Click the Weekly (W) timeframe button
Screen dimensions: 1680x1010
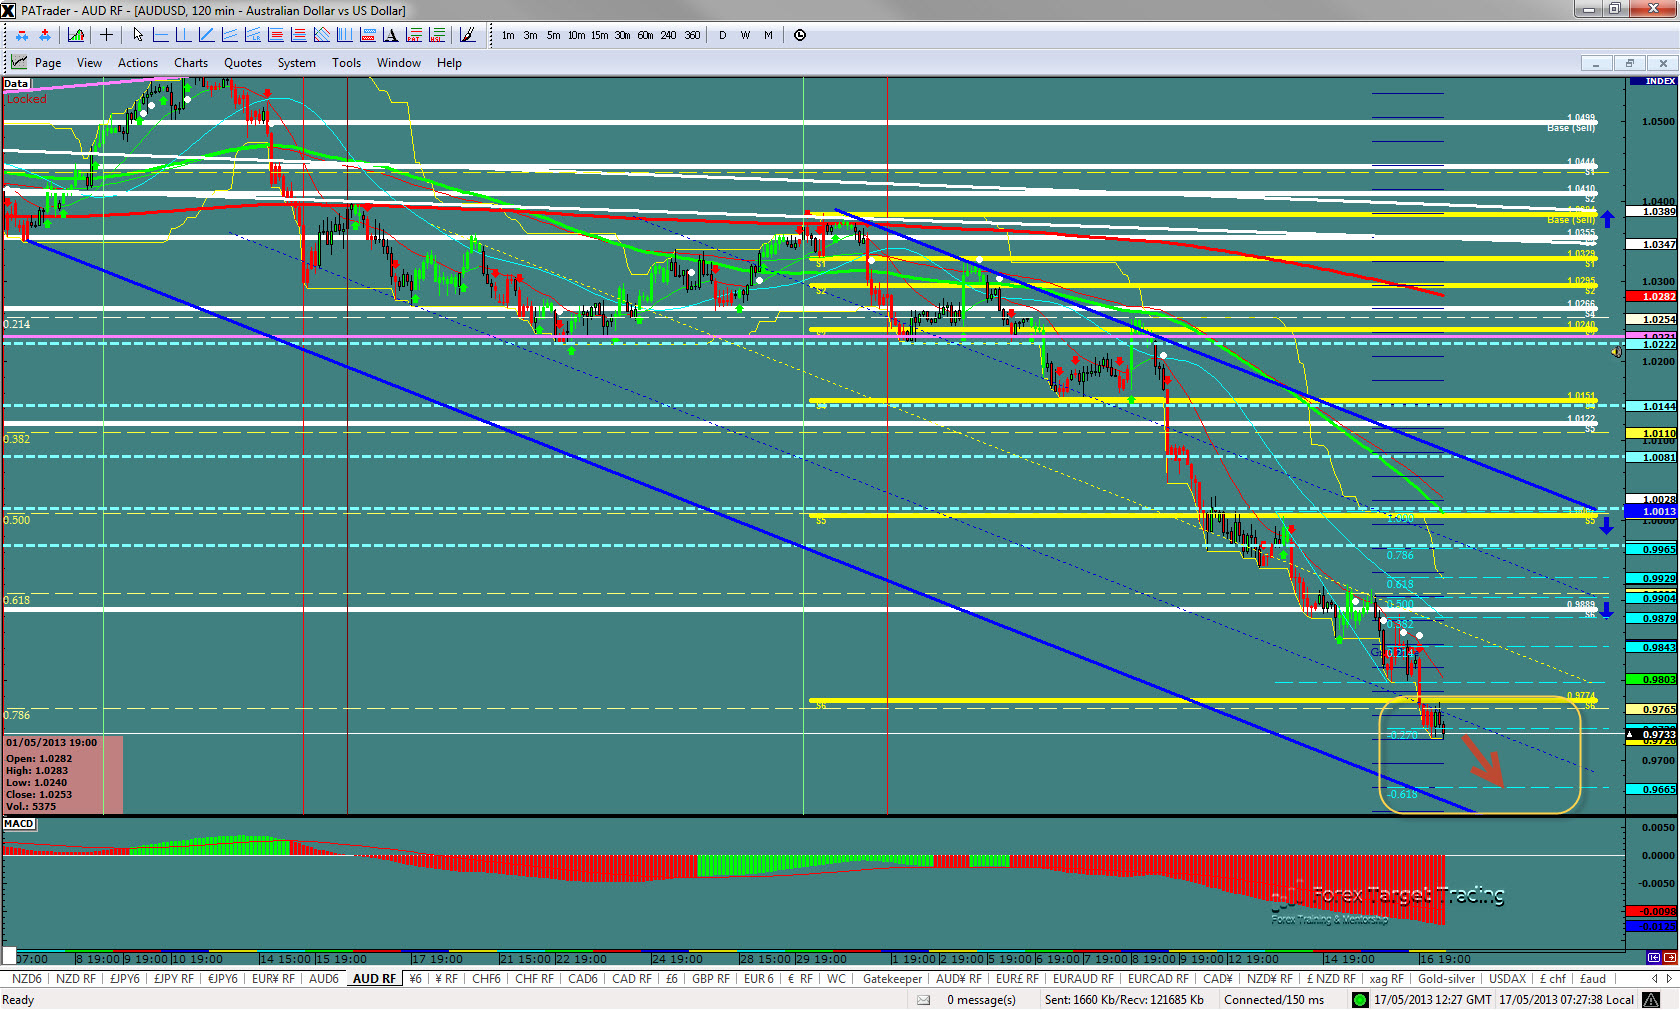pyautogui.click(x=745, y=35)
